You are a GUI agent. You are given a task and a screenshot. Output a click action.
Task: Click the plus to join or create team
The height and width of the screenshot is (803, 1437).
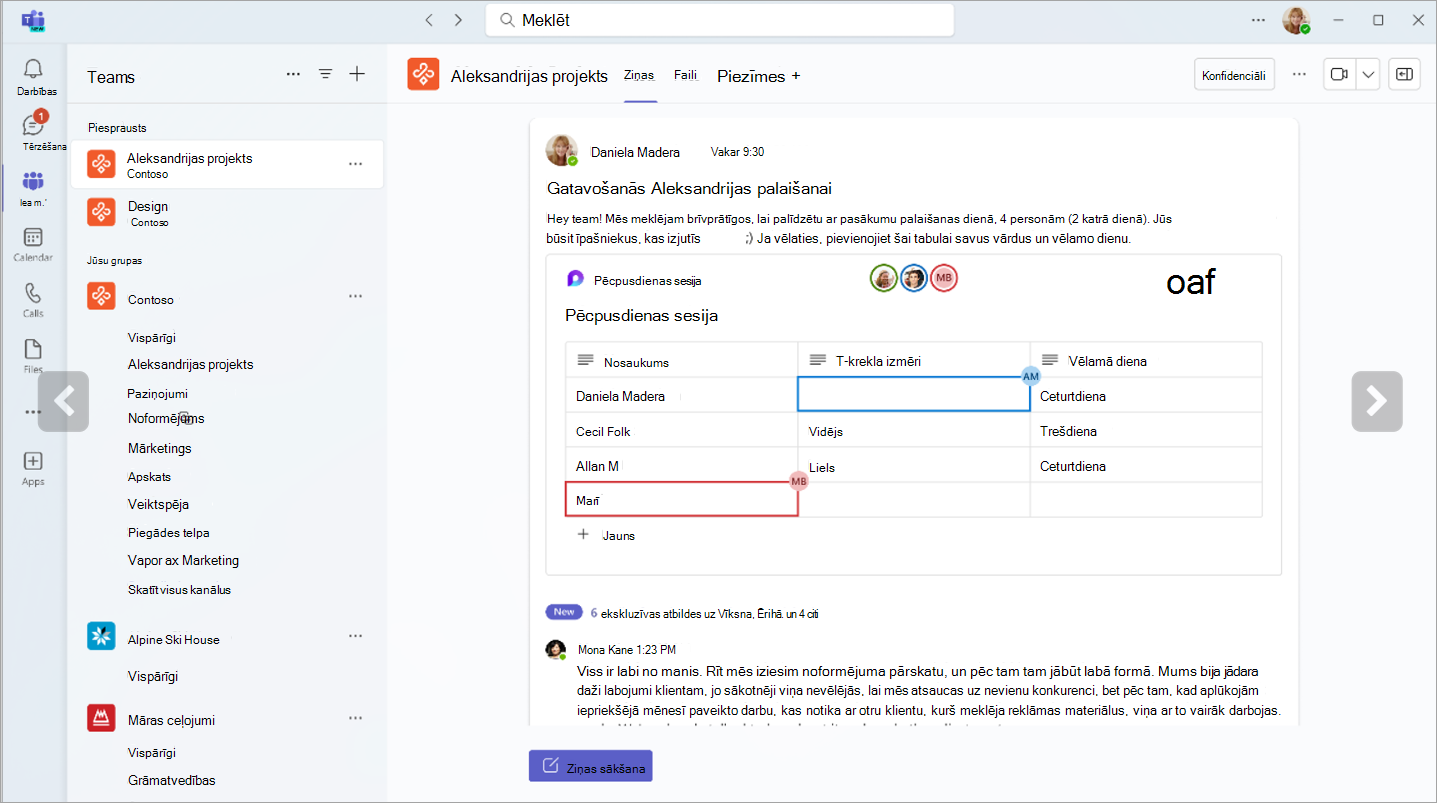pos(357,74)
